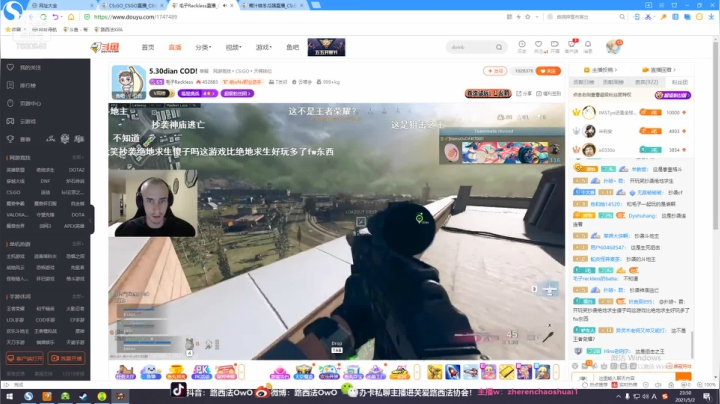The height and width of the screenshot is (404, 720).
Task: Click the CS:GO category link in sidebar
Action: coord(13,192)
